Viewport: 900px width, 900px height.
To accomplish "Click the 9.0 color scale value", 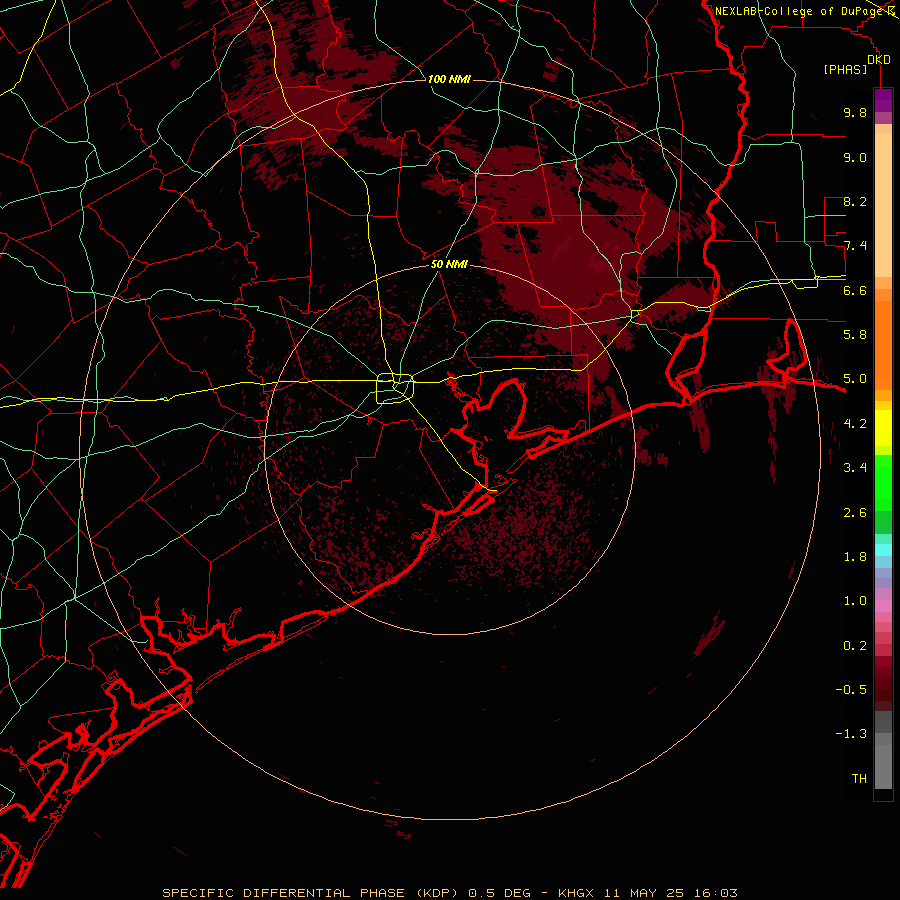I will pyautogui.click(x=855, y=157).
